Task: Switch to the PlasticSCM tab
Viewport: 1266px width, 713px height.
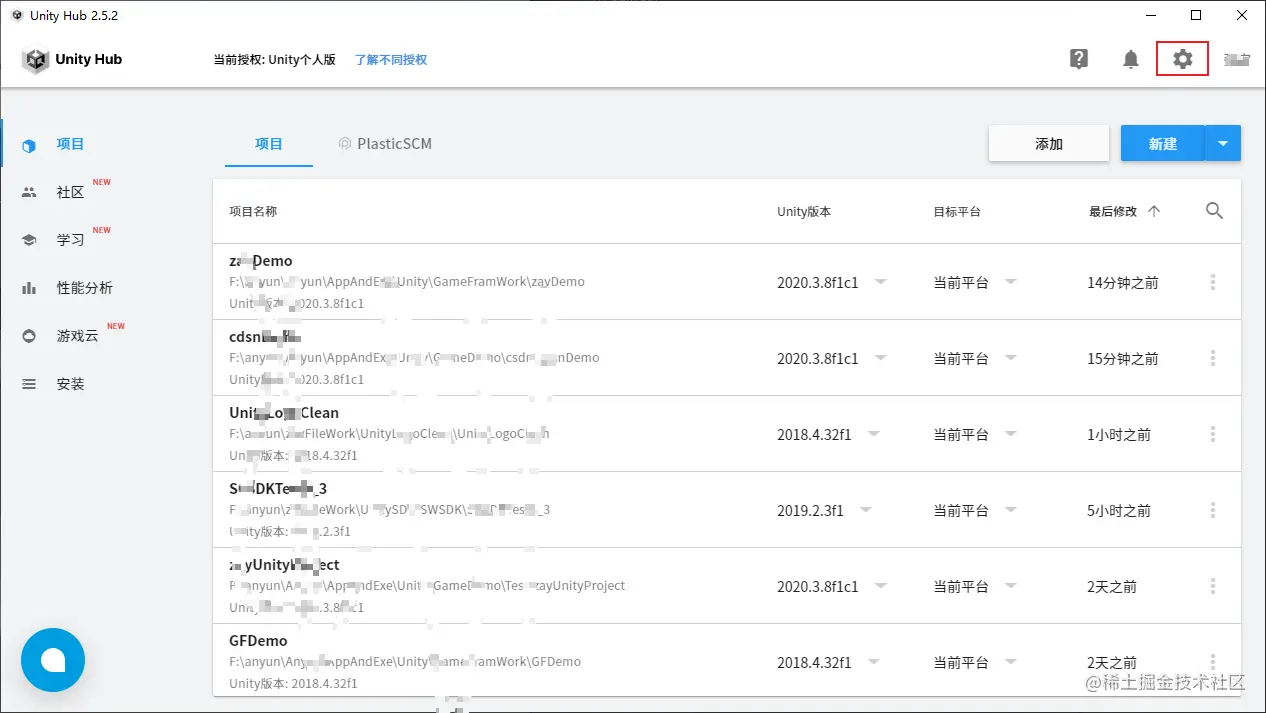Action: [385, 144]
